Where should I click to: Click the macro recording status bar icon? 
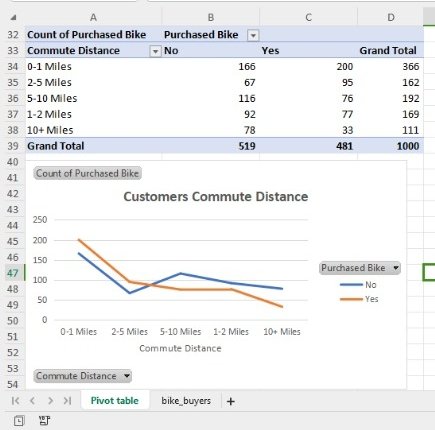coord(19,421)
